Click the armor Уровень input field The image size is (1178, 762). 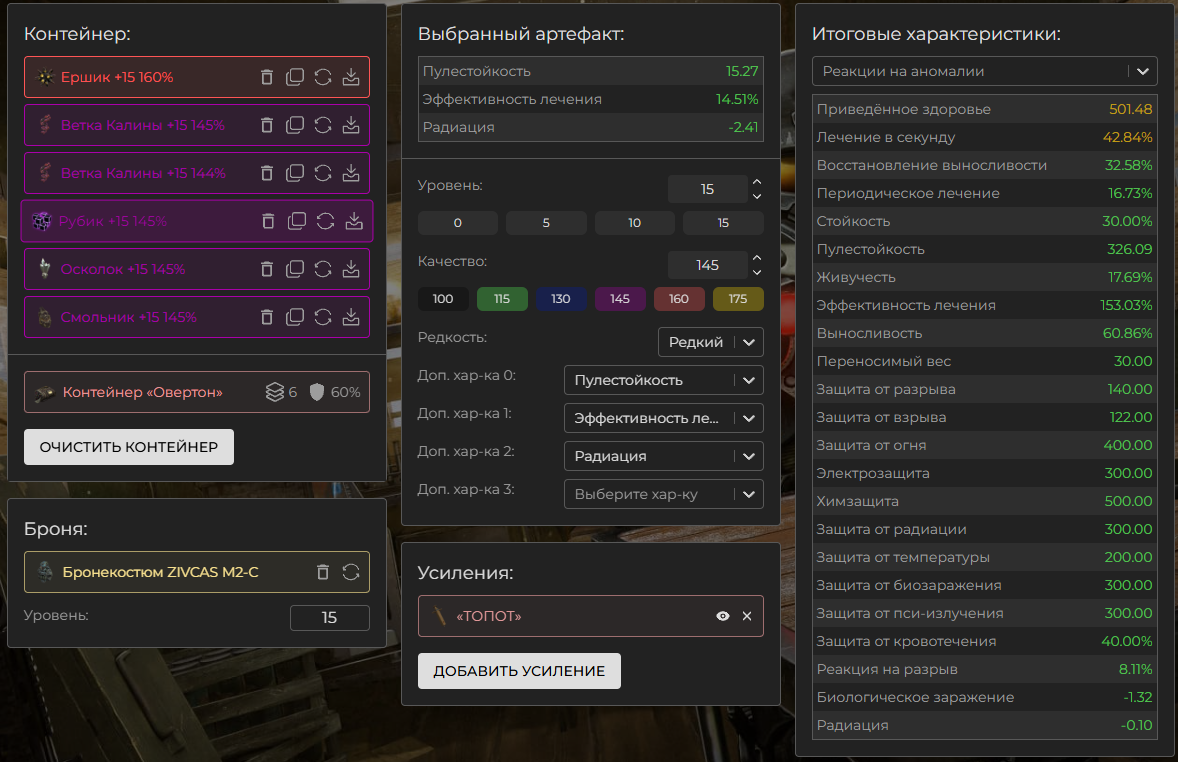click(x=329, y=618)
